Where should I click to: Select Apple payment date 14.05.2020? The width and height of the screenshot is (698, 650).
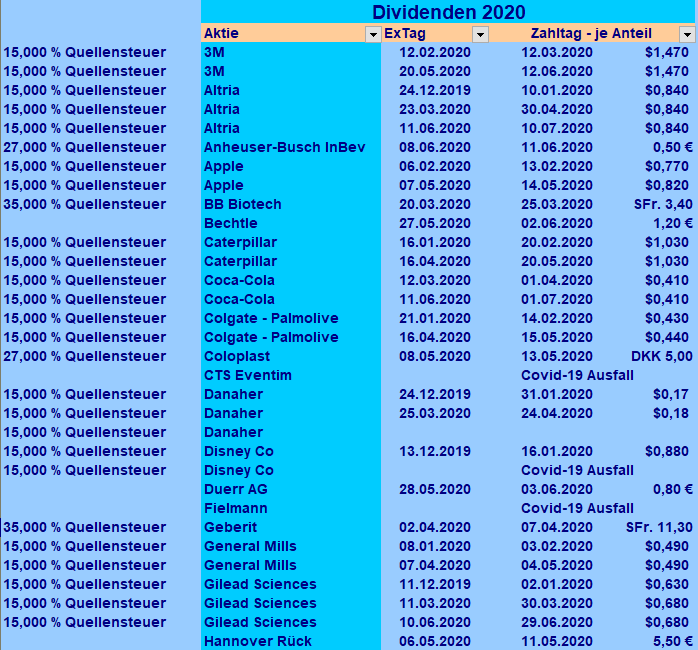(x=557, y=185)
